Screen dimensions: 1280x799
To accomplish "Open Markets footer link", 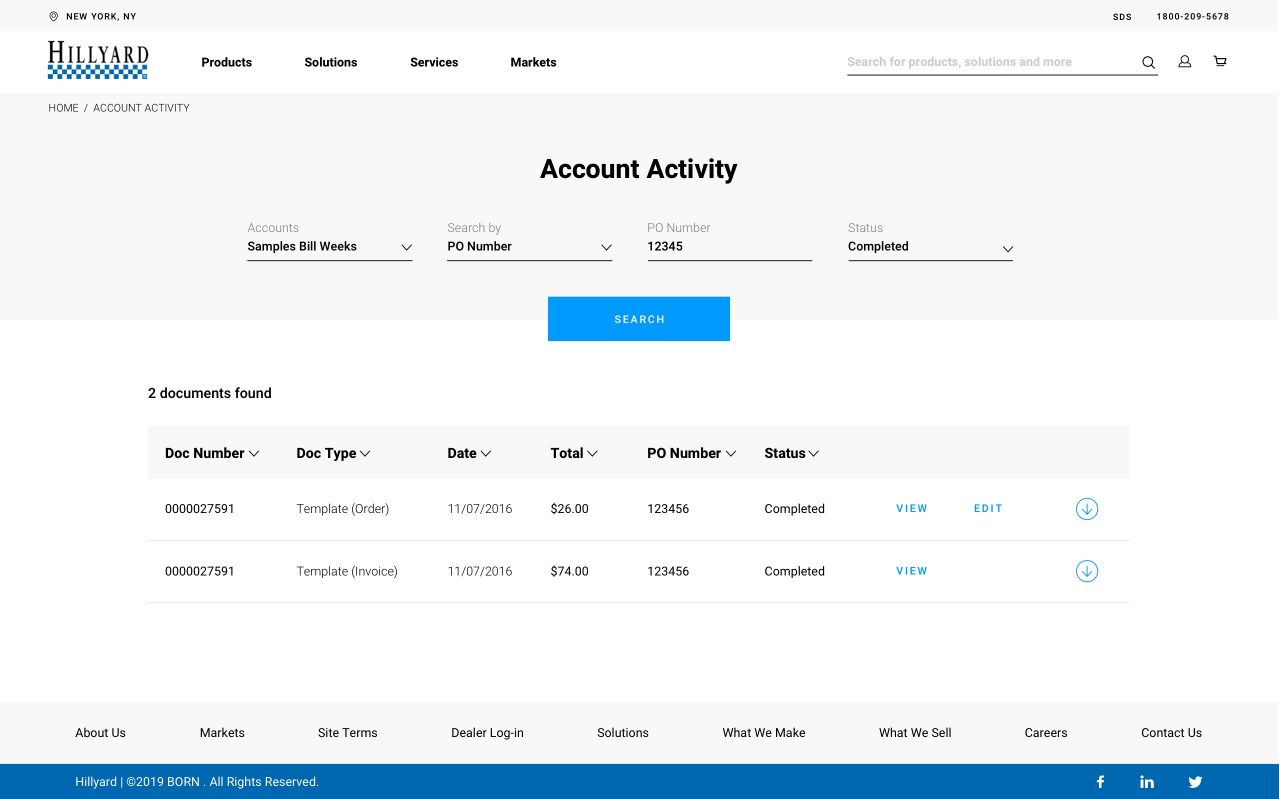I will point(222,733).
